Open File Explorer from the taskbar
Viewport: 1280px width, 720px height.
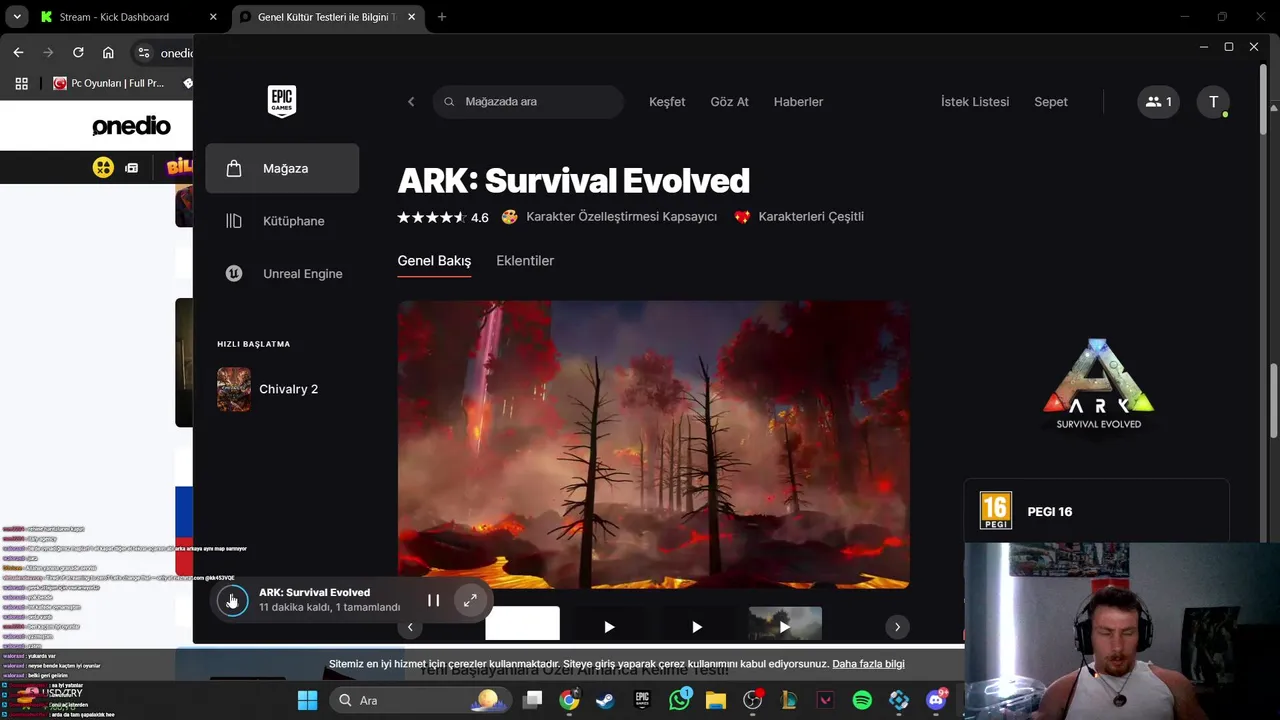click(715, 700)
